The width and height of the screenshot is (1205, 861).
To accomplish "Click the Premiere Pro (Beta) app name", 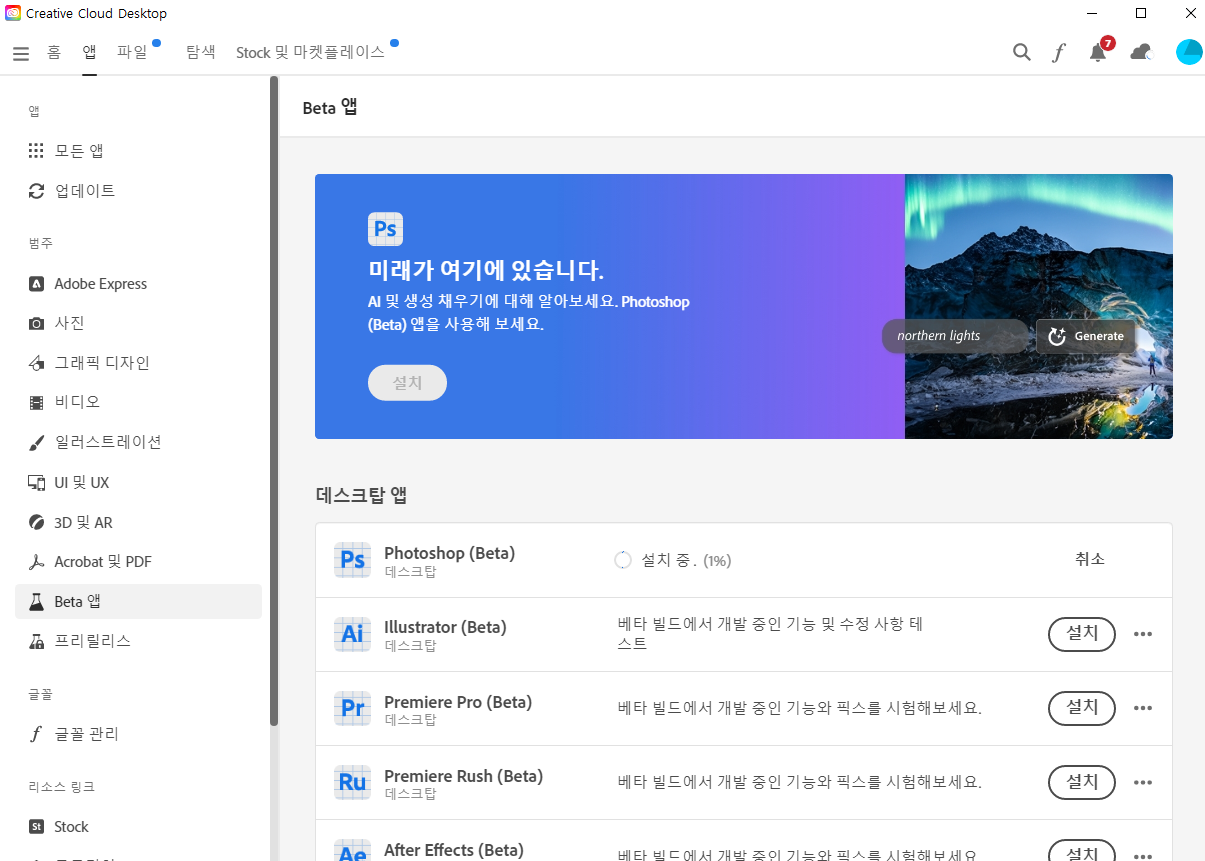I will point(458,702).
